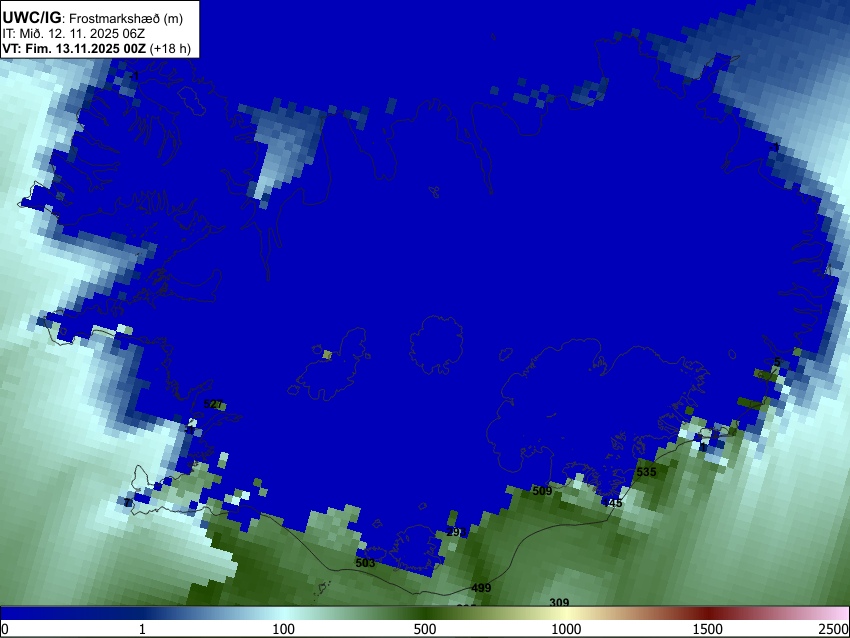This screenshot has width=850, height=638.
Task: Click the map value '535'
Action: pos(646,472)
